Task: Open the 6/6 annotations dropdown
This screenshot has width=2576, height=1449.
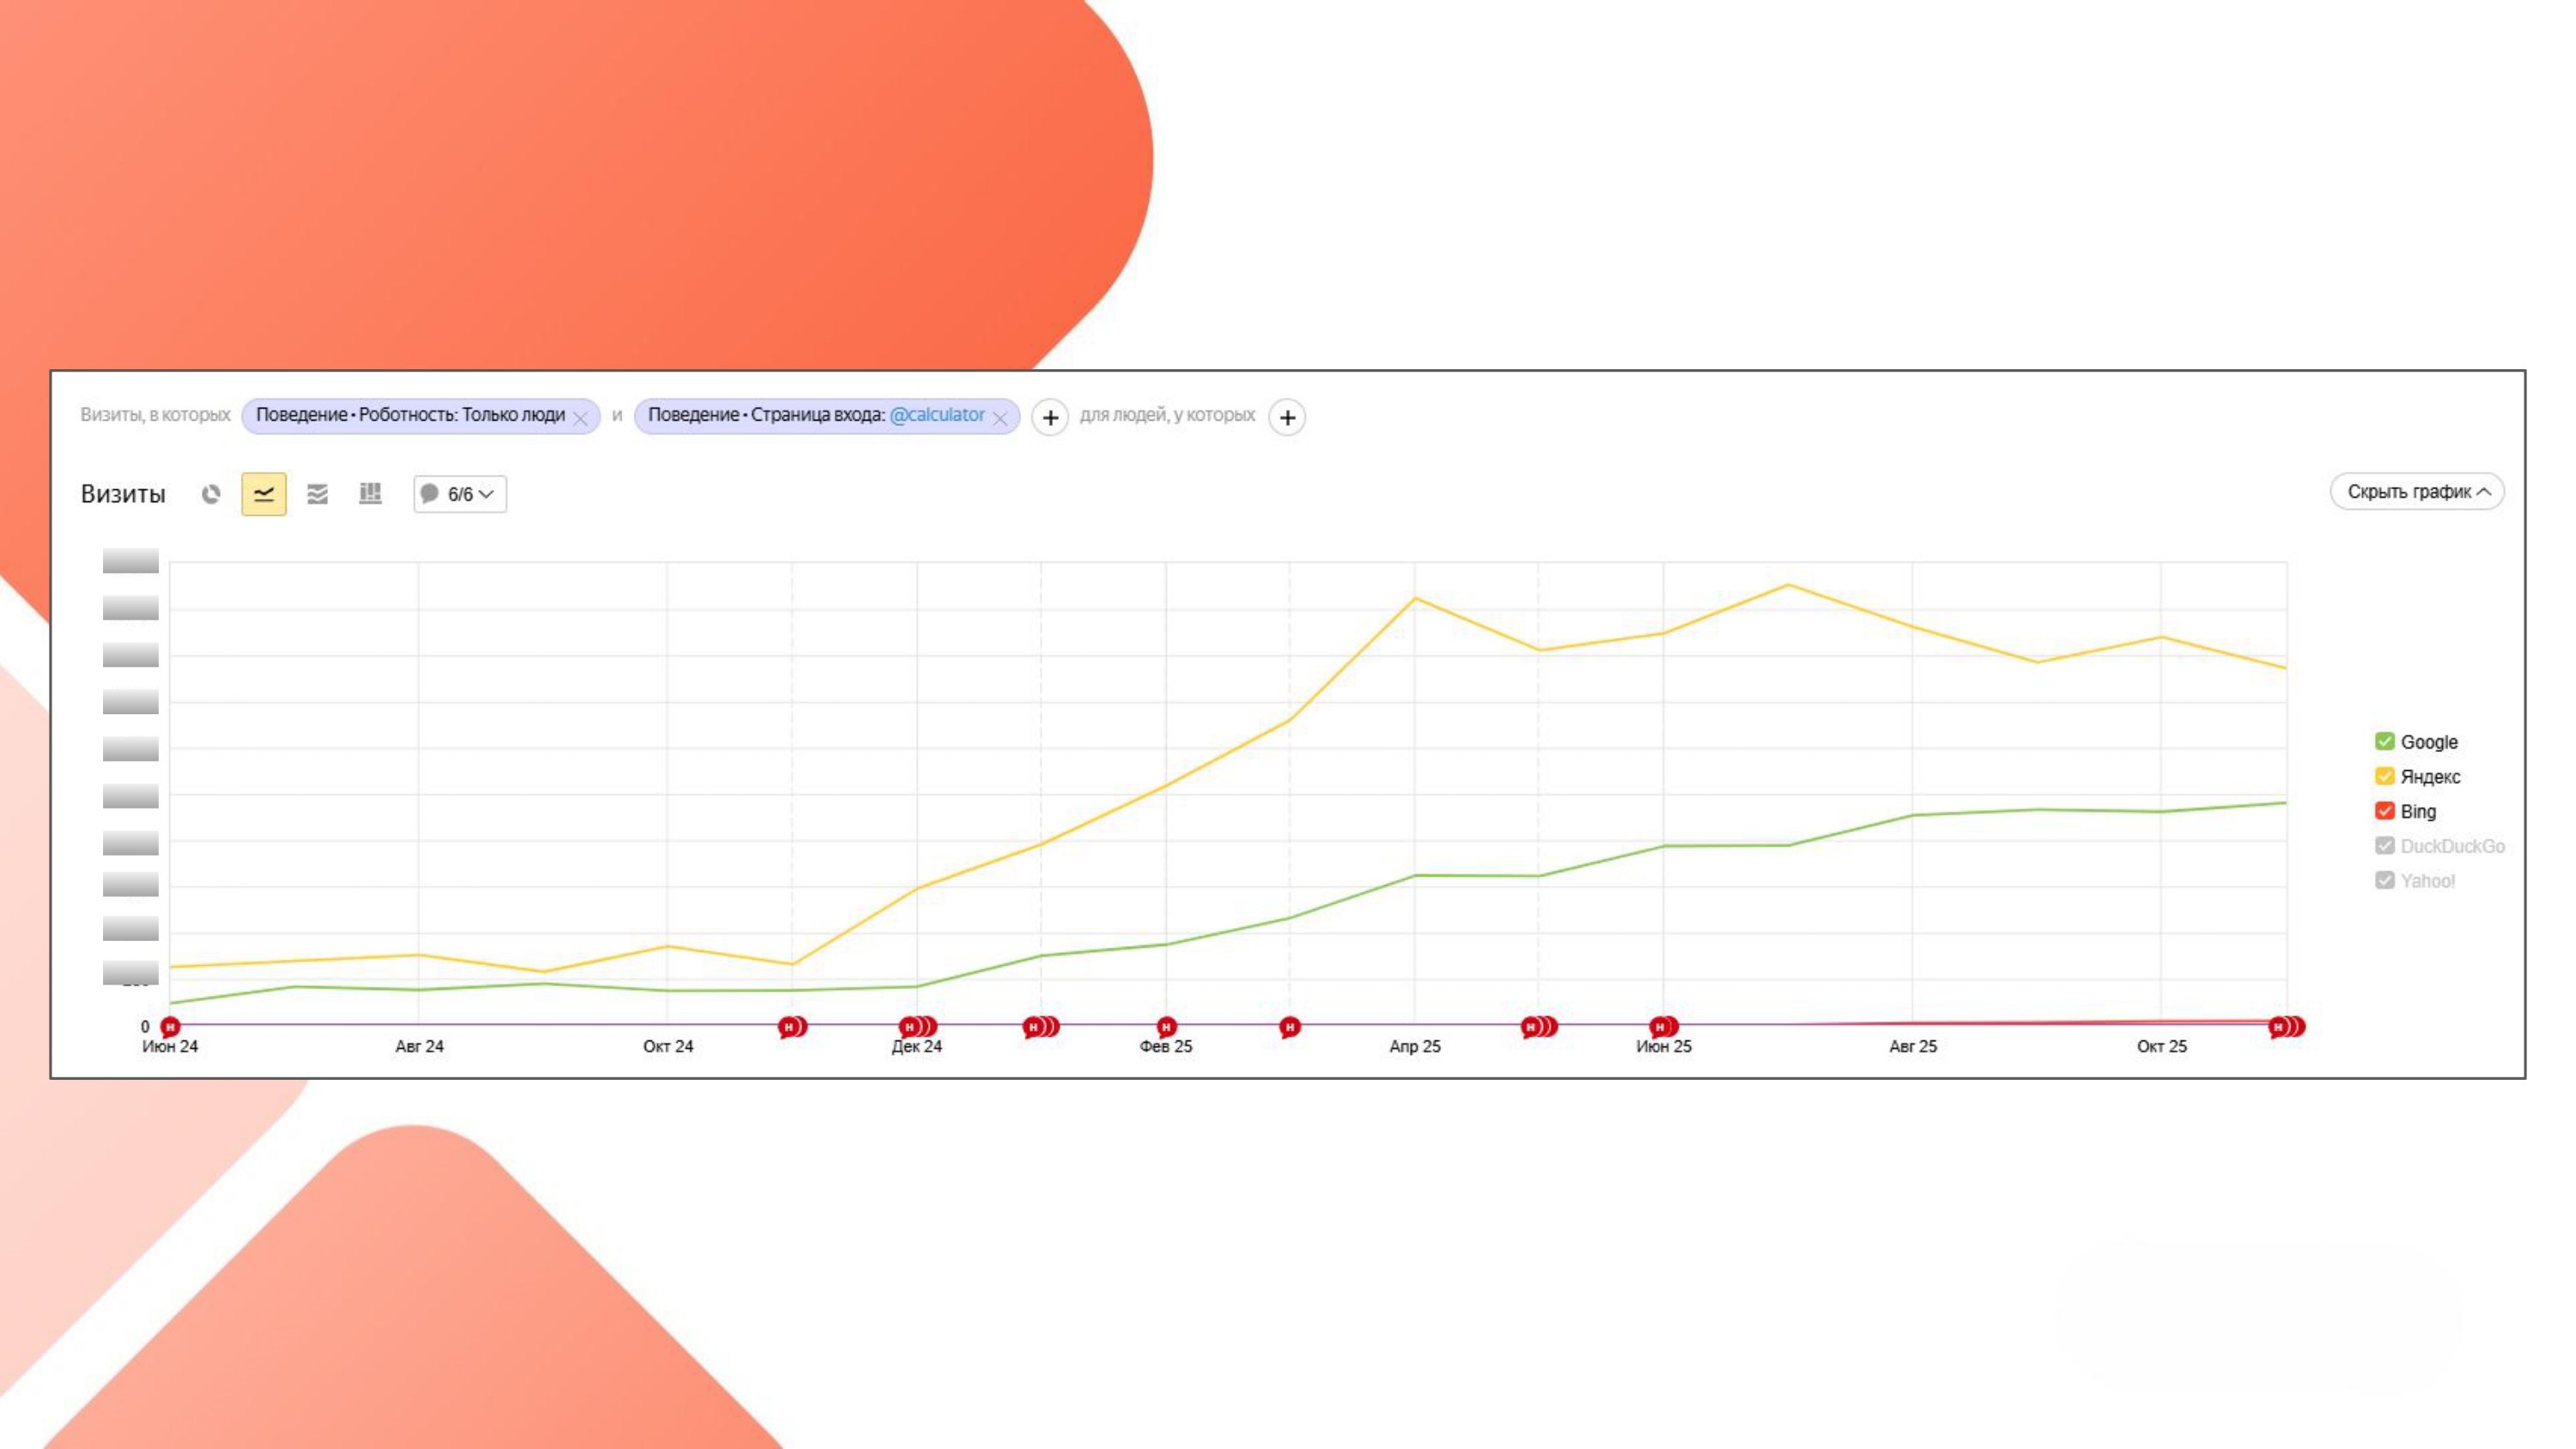Action: pos(460,494)
